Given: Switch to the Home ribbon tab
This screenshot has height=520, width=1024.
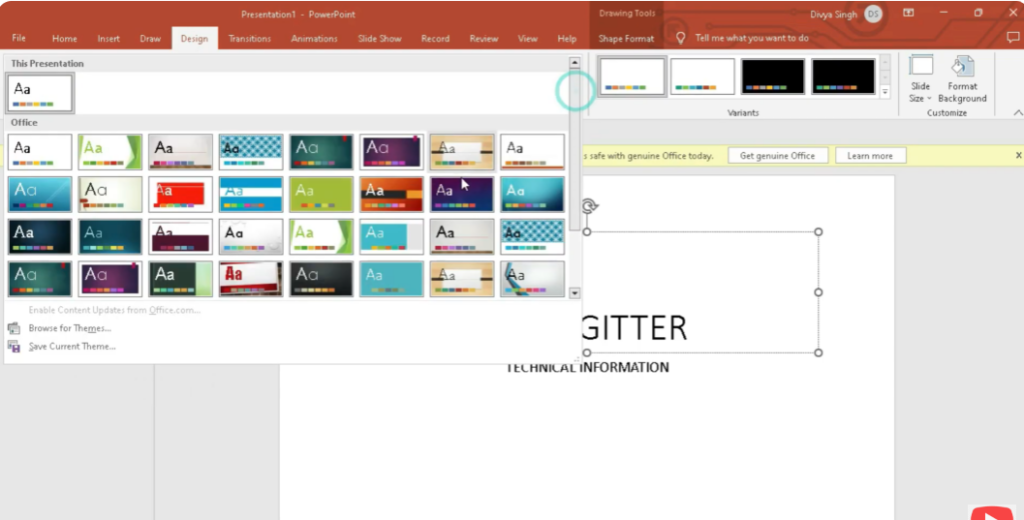Looking at the screenshot, I should tap(64, 39).
